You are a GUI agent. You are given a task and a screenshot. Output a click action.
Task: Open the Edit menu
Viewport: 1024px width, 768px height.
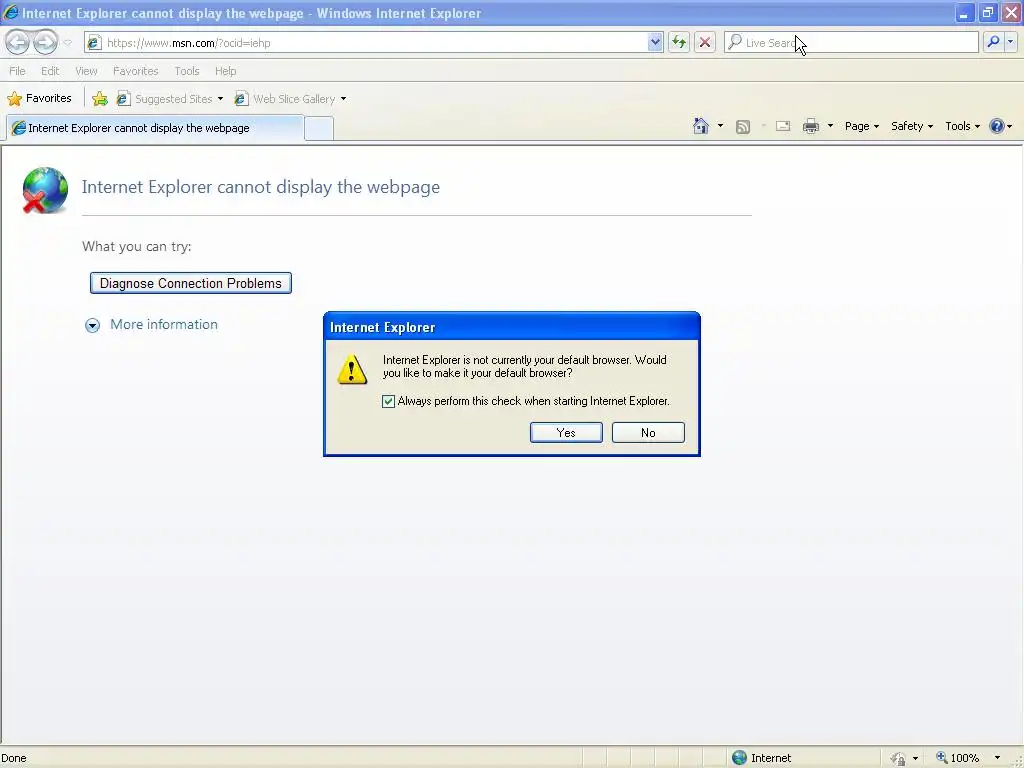click(50, 71)
